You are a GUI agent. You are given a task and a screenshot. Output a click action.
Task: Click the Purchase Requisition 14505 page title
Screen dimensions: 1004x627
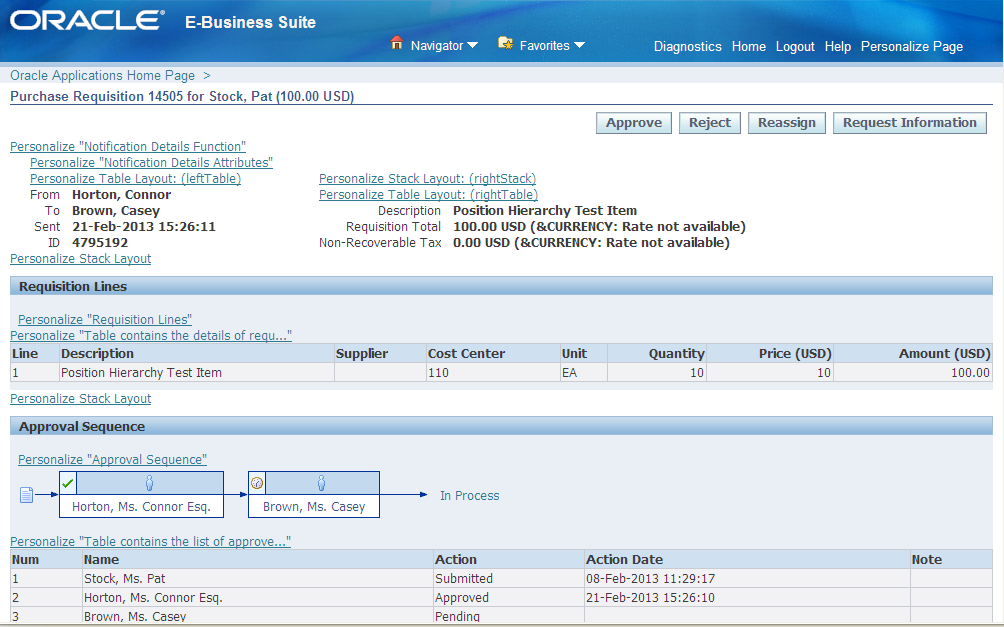(182, 97)
